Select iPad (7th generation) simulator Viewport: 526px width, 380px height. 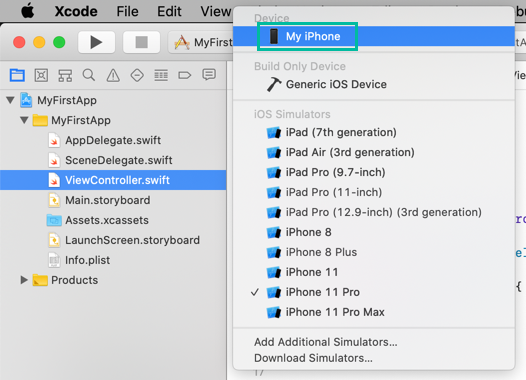[x=374, y=132]
